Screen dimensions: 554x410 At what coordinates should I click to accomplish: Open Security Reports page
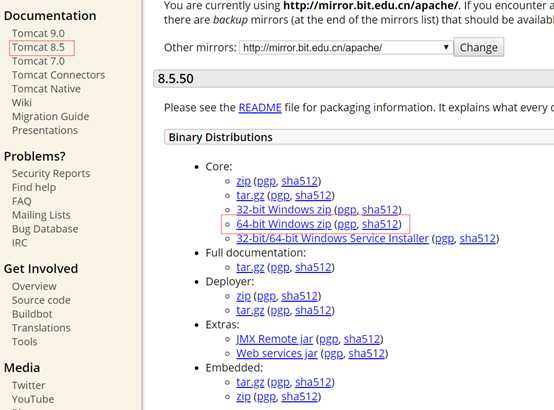point(51,174)
